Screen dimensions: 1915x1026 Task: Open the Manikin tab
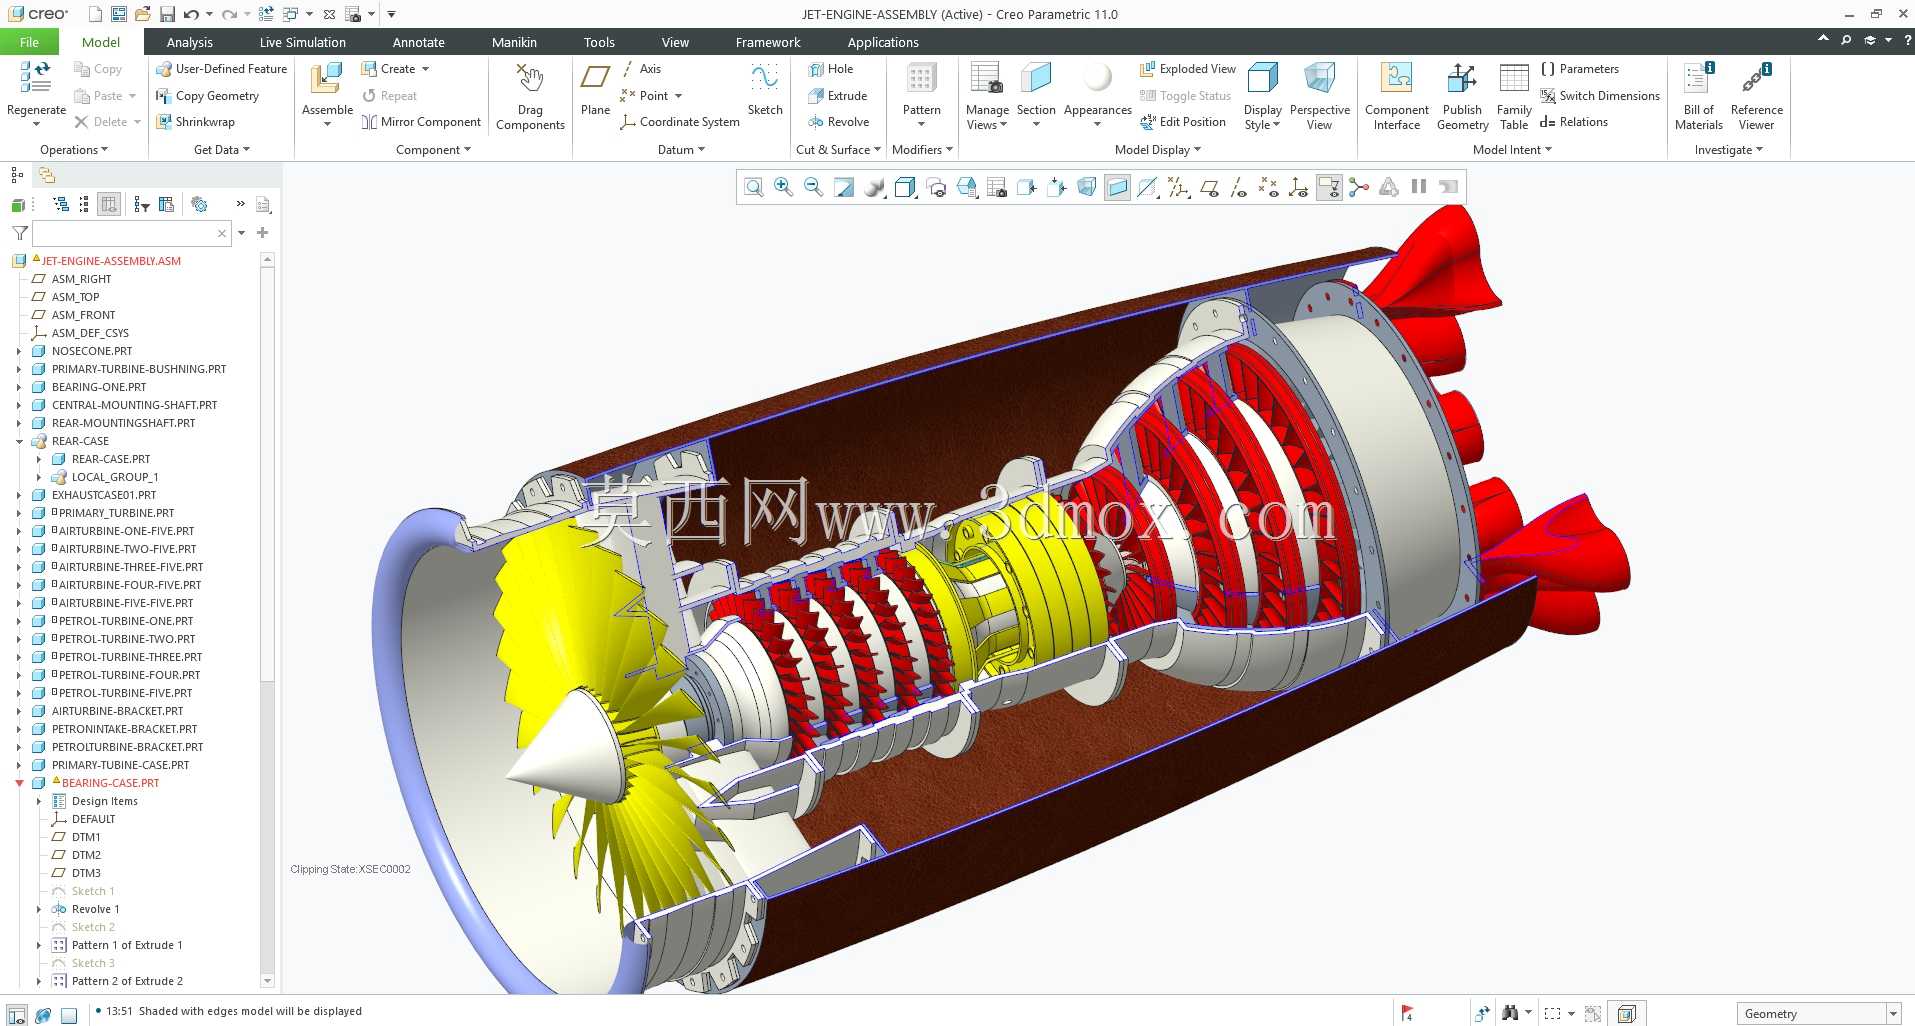tap(514, 42)
